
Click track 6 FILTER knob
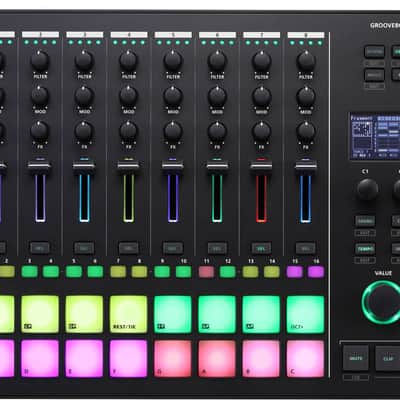coord(217,61)
